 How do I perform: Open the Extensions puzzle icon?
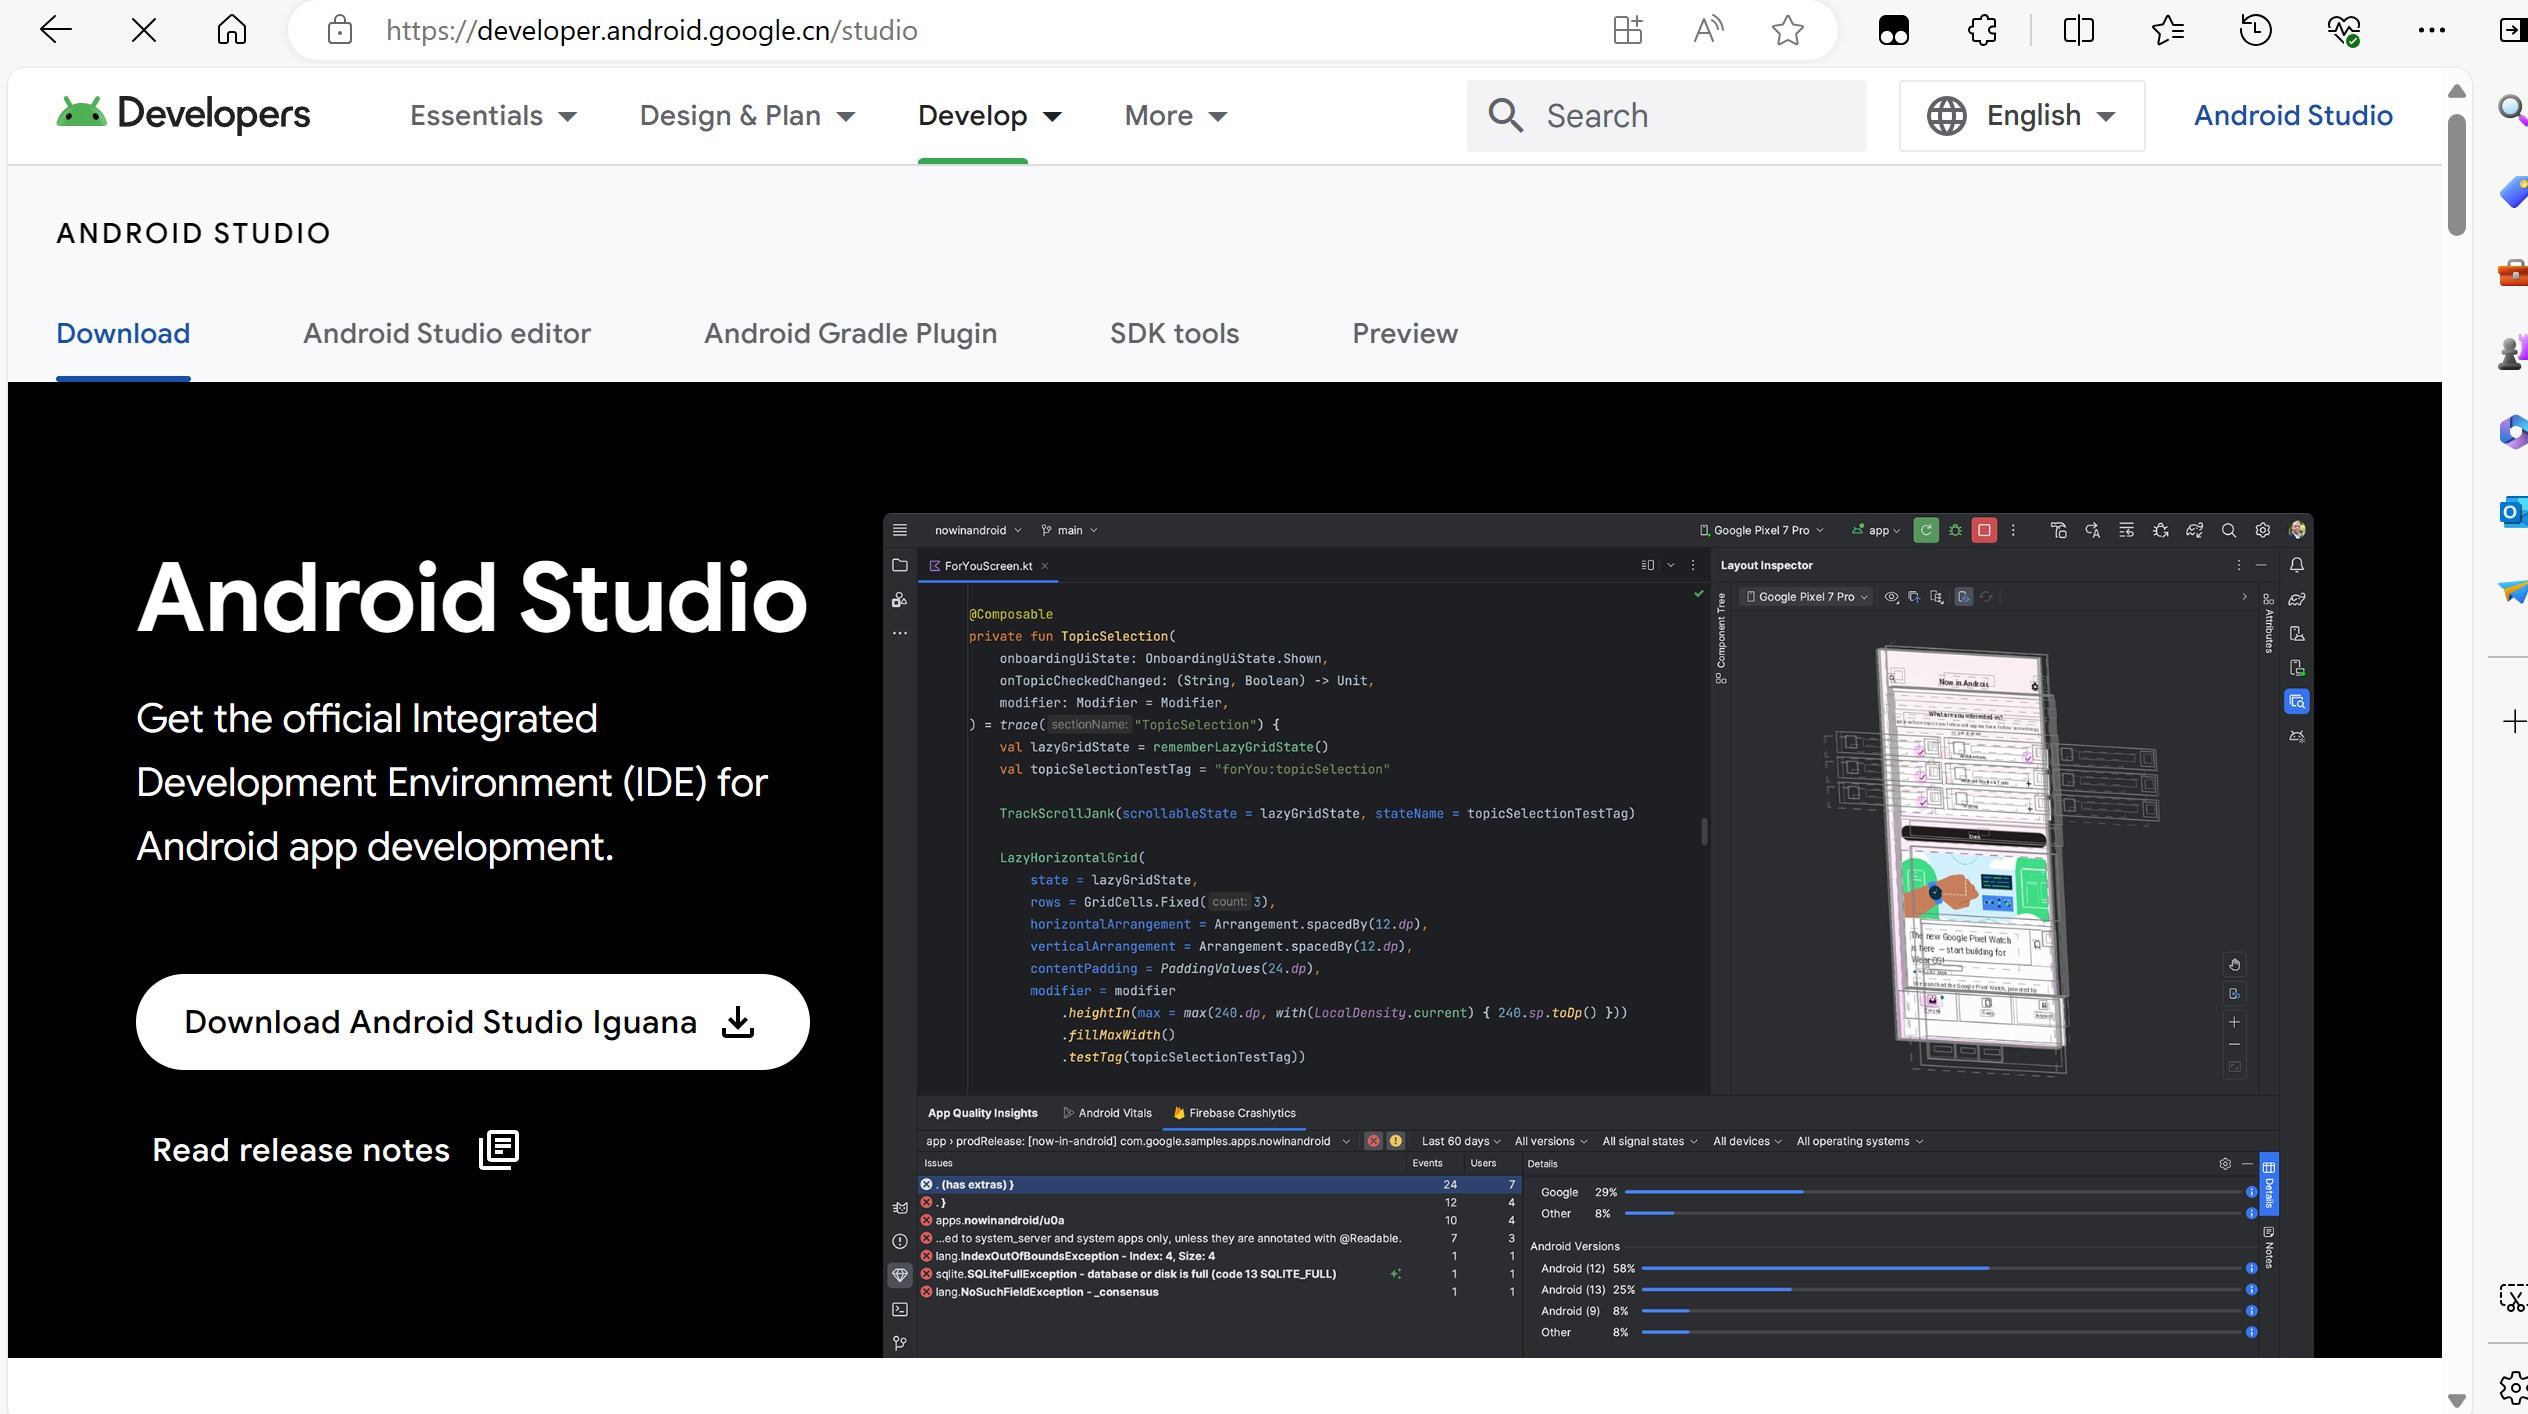click(x=1982, y=30)
